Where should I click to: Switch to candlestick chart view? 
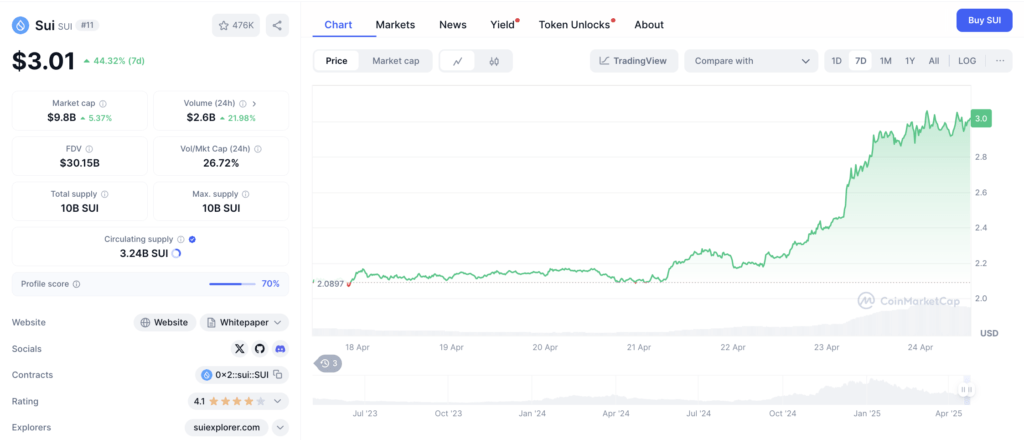tap(494, 61)
